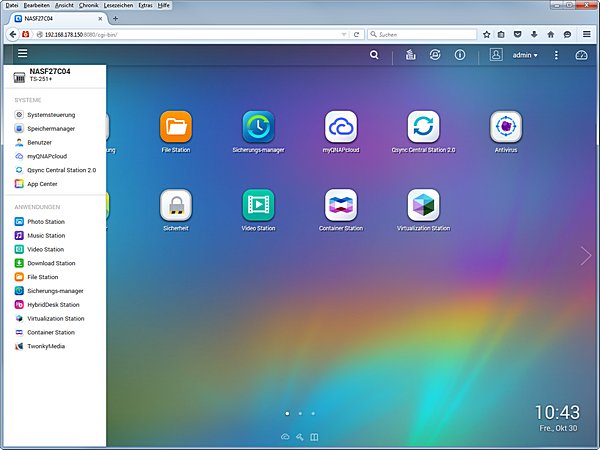Open Sicherungs-manager in side menu
This screenshot has height=450, width=600.
pyautogui.click(x=49, y=291)
